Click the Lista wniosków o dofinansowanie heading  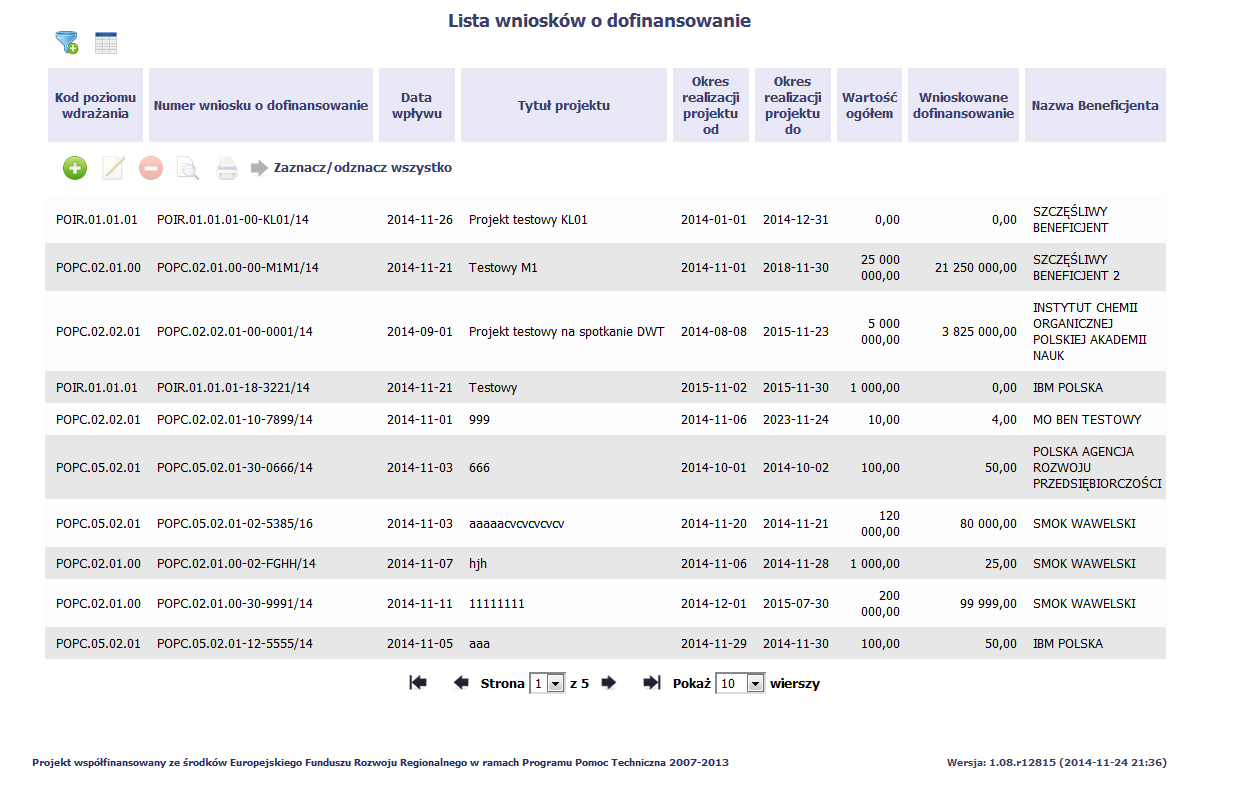coord(599,20)
